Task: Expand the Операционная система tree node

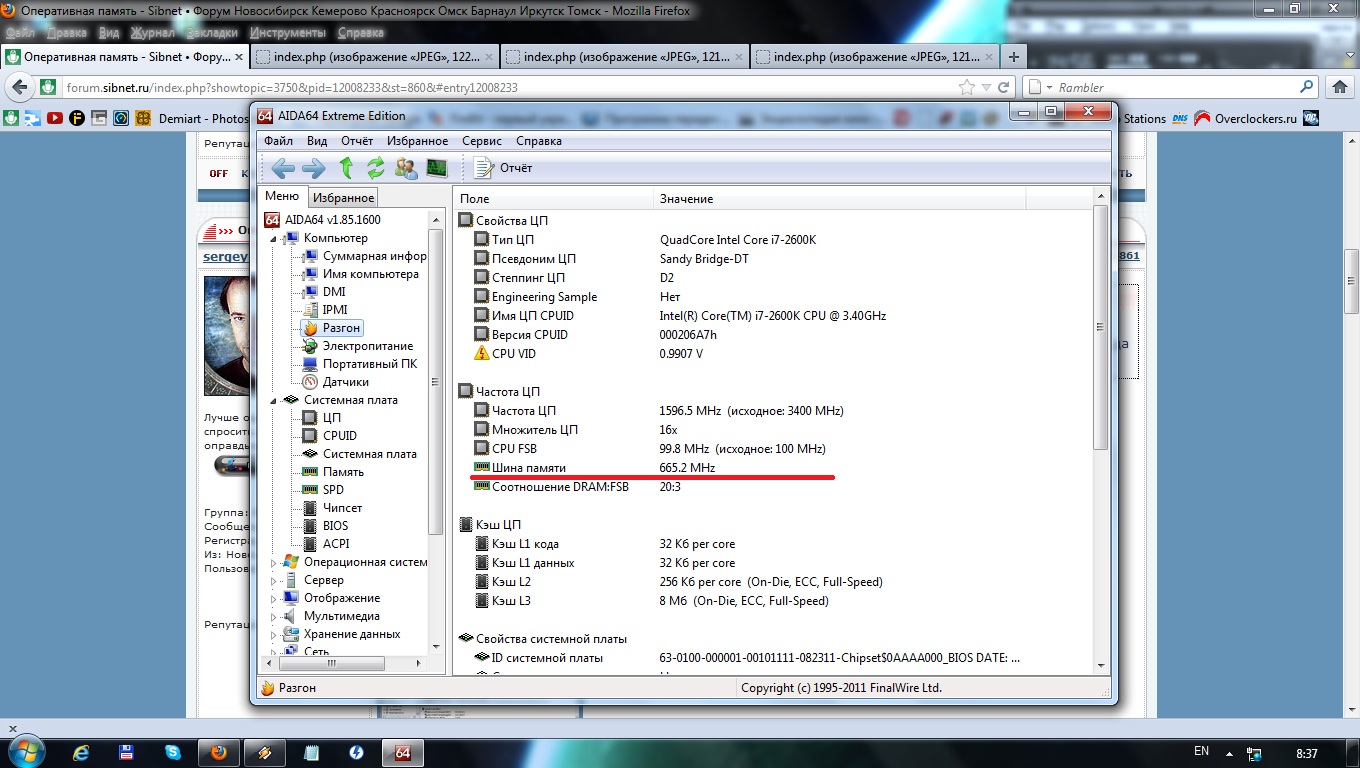Action: pos(274,562)
